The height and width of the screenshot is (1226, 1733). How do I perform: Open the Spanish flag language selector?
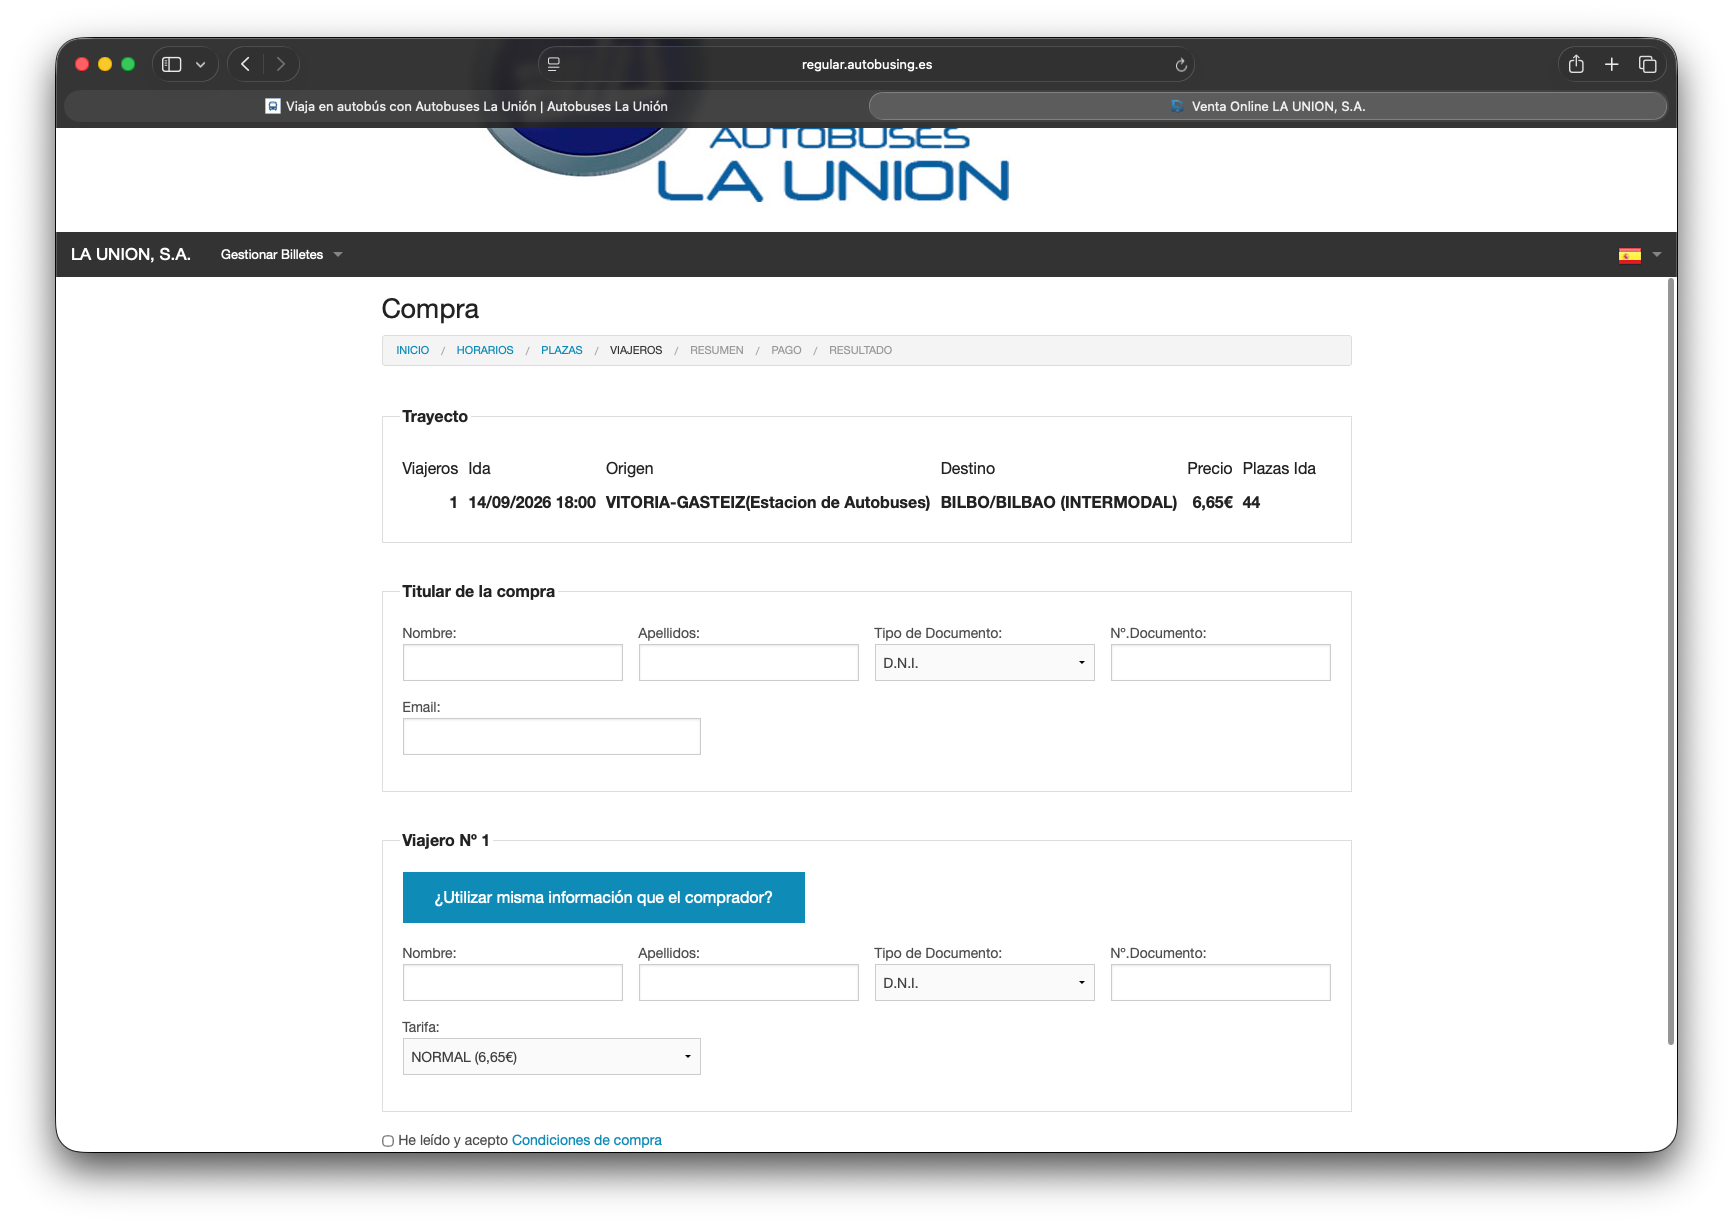1640,254
